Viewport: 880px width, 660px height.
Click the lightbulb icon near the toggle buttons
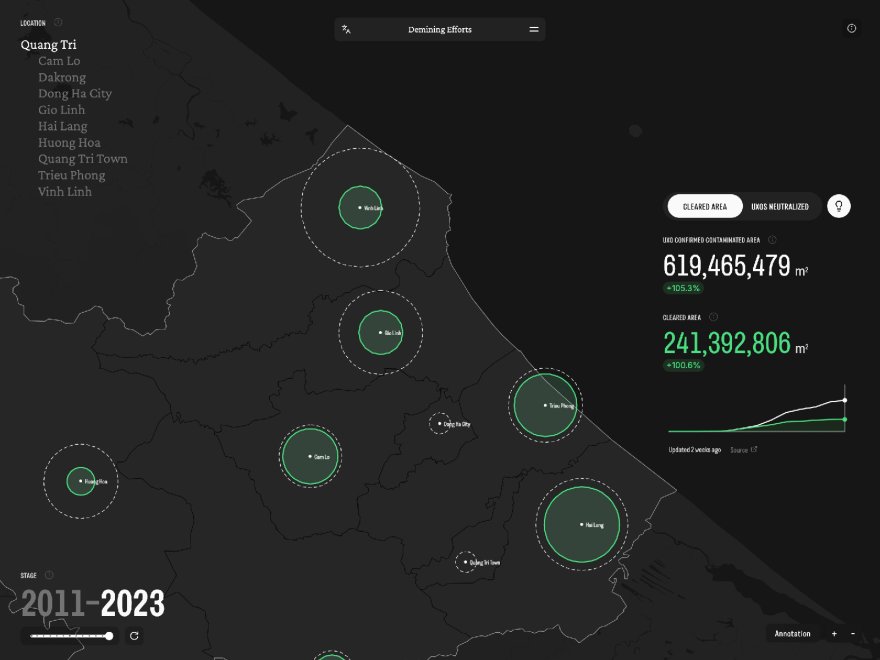tap(839, 206)
